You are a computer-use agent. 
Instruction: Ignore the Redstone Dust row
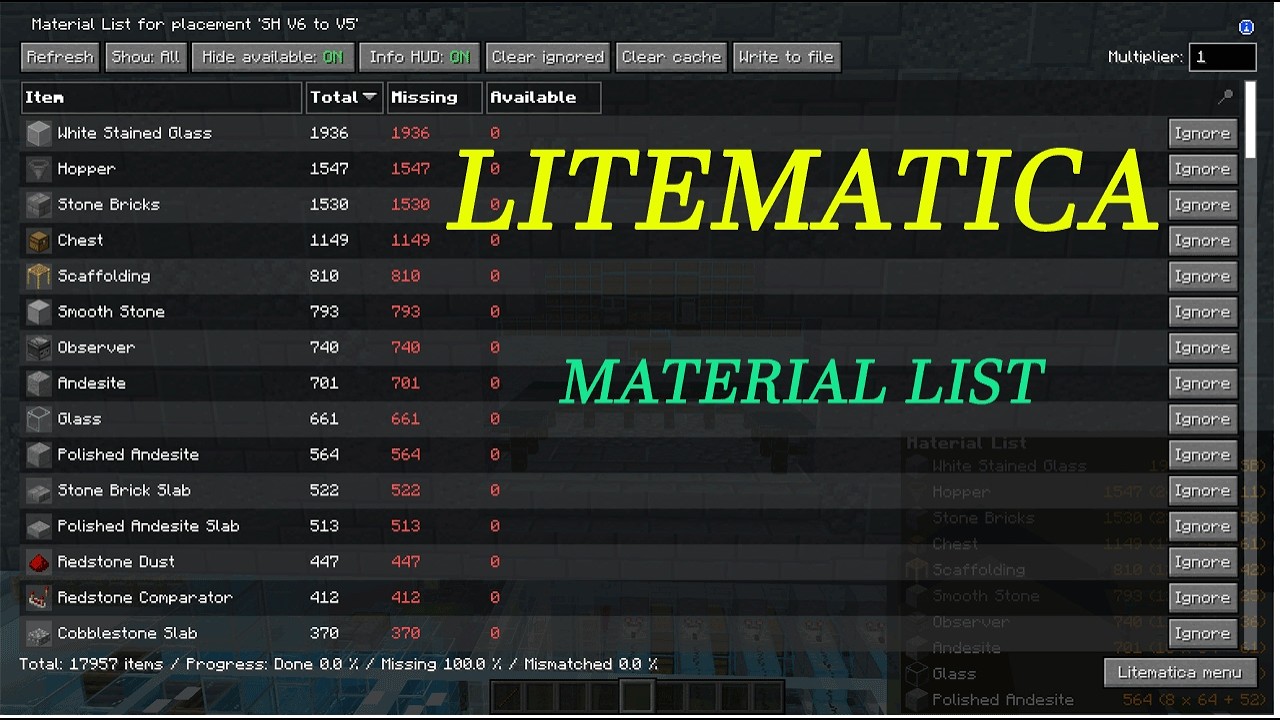(1203, 562)
